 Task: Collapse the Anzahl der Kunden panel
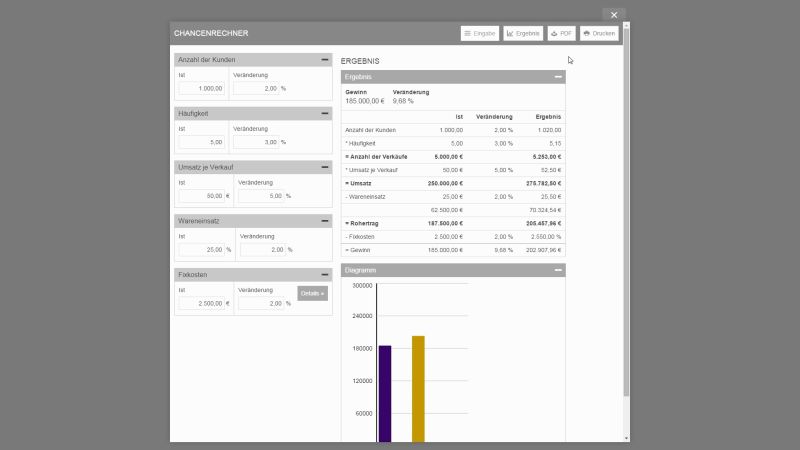(x=324, y=60)
